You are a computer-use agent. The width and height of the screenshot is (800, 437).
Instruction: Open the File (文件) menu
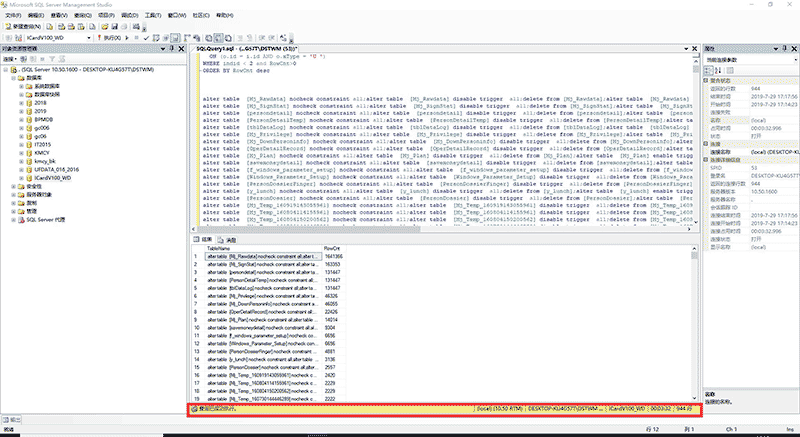click(13, 15)
